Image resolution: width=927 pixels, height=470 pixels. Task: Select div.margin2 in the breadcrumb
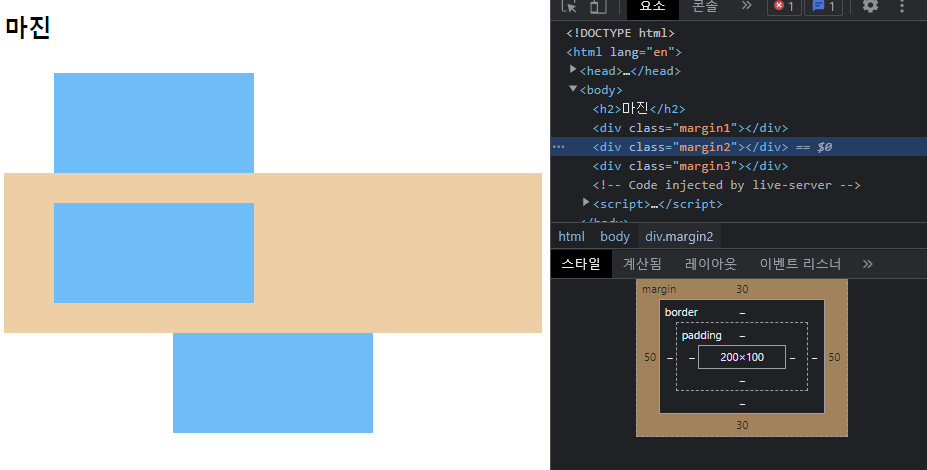pos(679,236)
